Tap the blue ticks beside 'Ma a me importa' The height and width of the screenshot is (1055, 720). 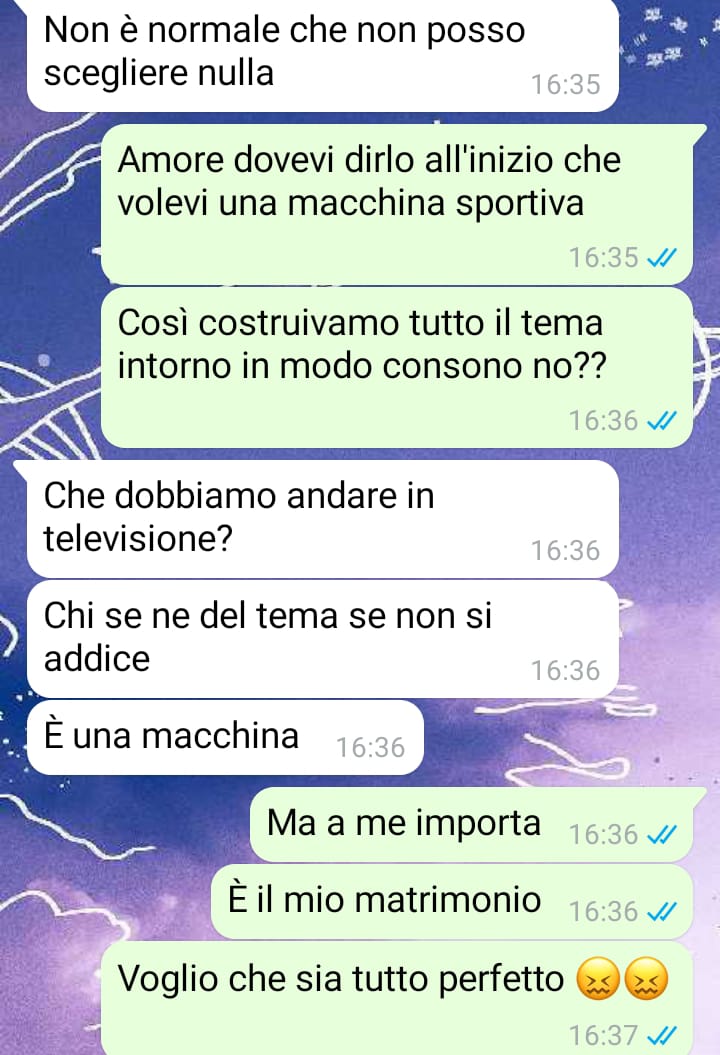click(661, 835)
